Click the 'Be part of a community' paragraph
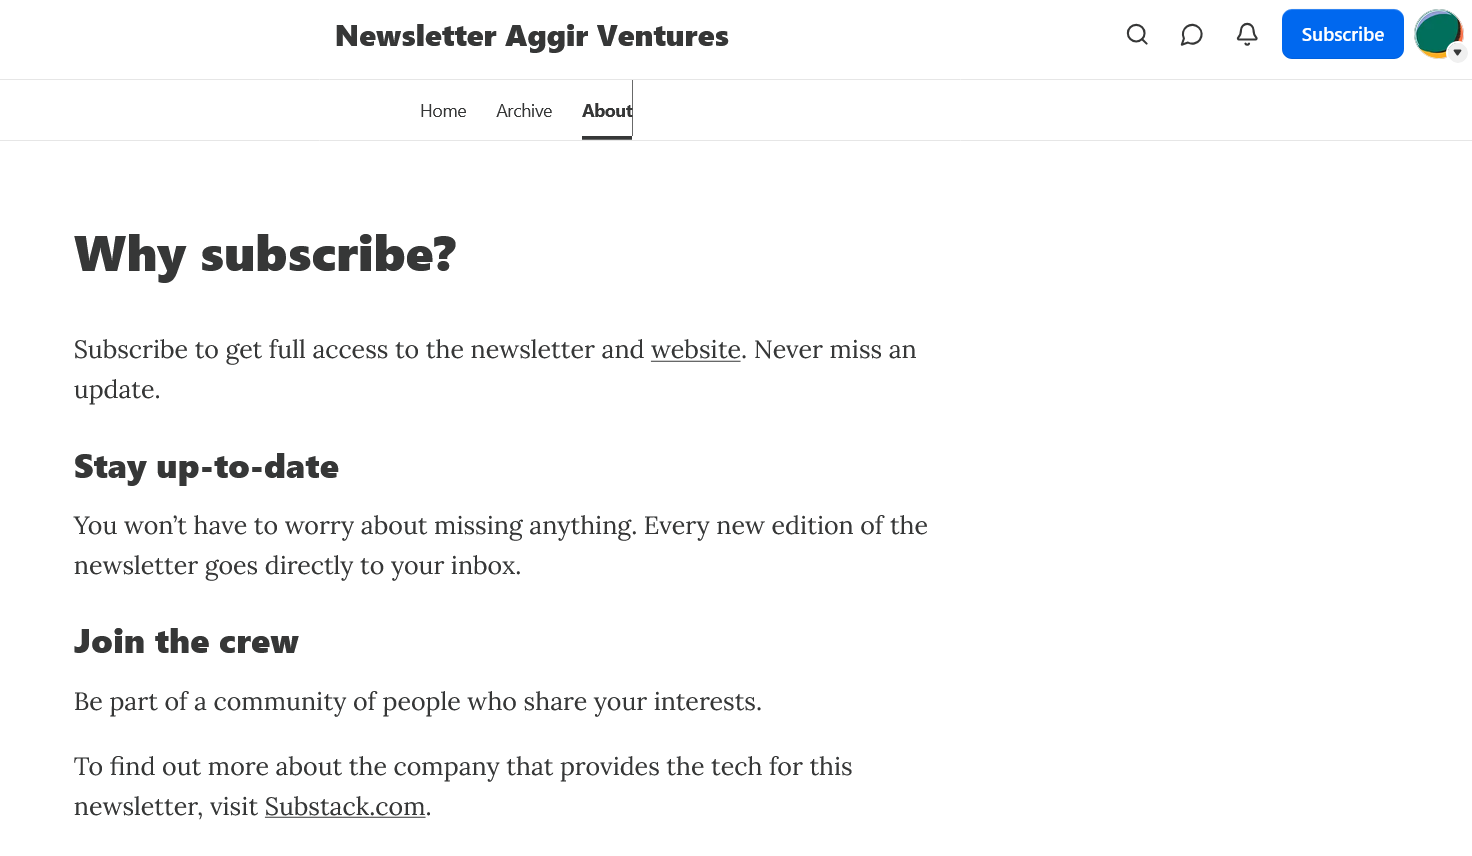The image size is (1472, 856). pos(418,702)
